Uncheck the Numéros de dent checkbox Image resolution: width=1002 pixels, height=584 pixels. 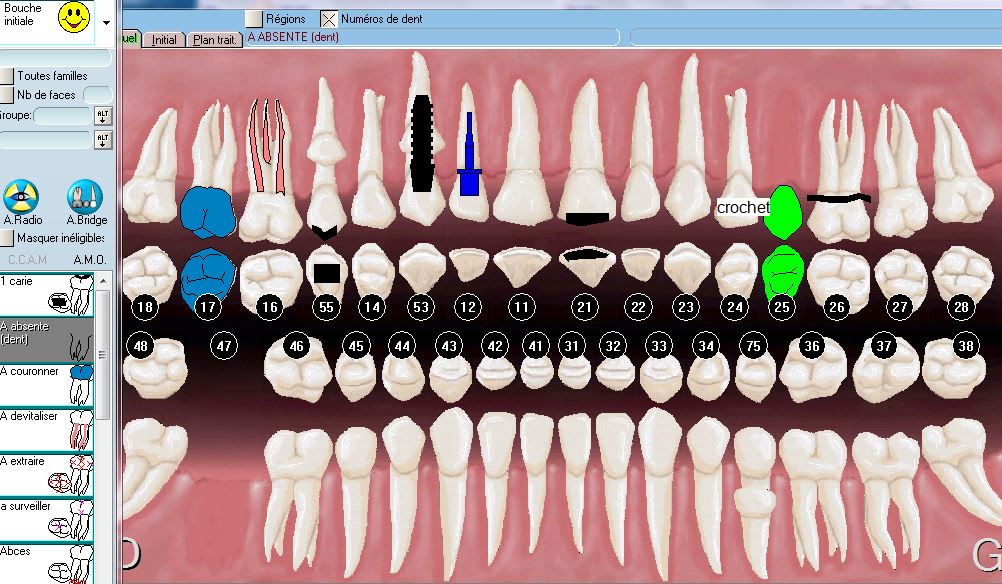[x=329, y=19]
